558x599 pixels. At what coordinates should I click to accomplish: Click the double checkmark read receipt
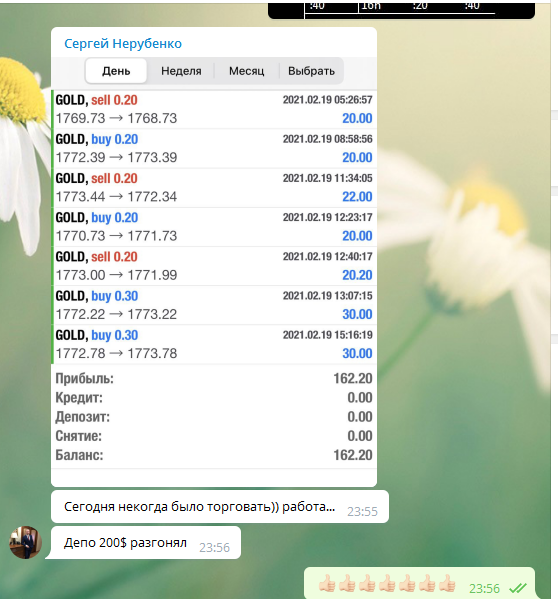518,588
